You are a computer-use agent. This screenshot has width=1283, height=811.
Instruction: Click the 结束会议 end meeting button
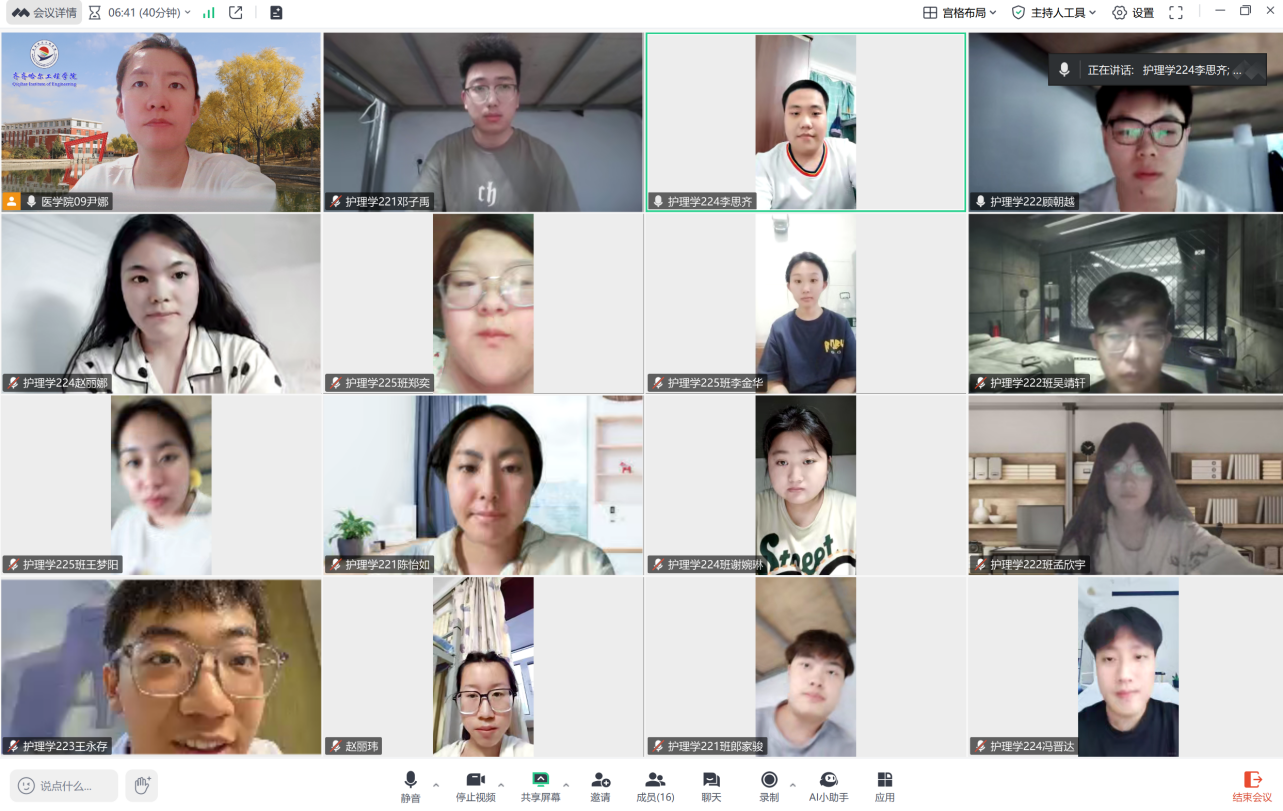pos(1252,785)
